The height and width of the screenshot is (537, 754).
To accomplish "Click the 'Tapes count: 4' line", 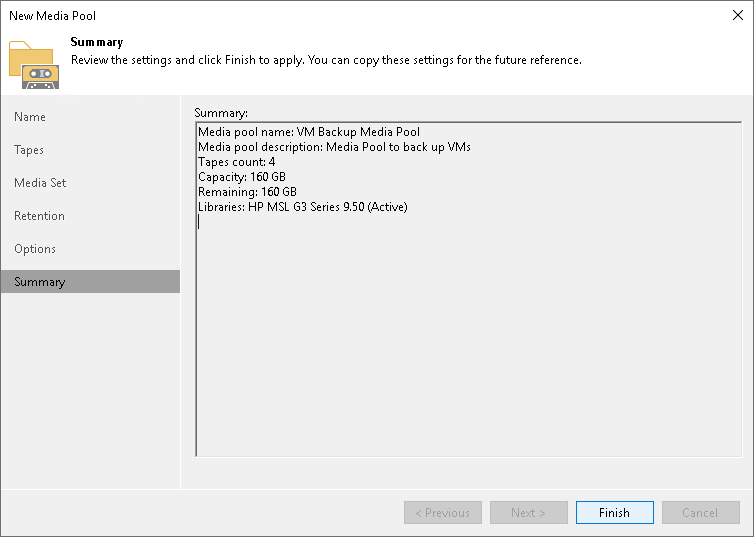I will [237, 162].
